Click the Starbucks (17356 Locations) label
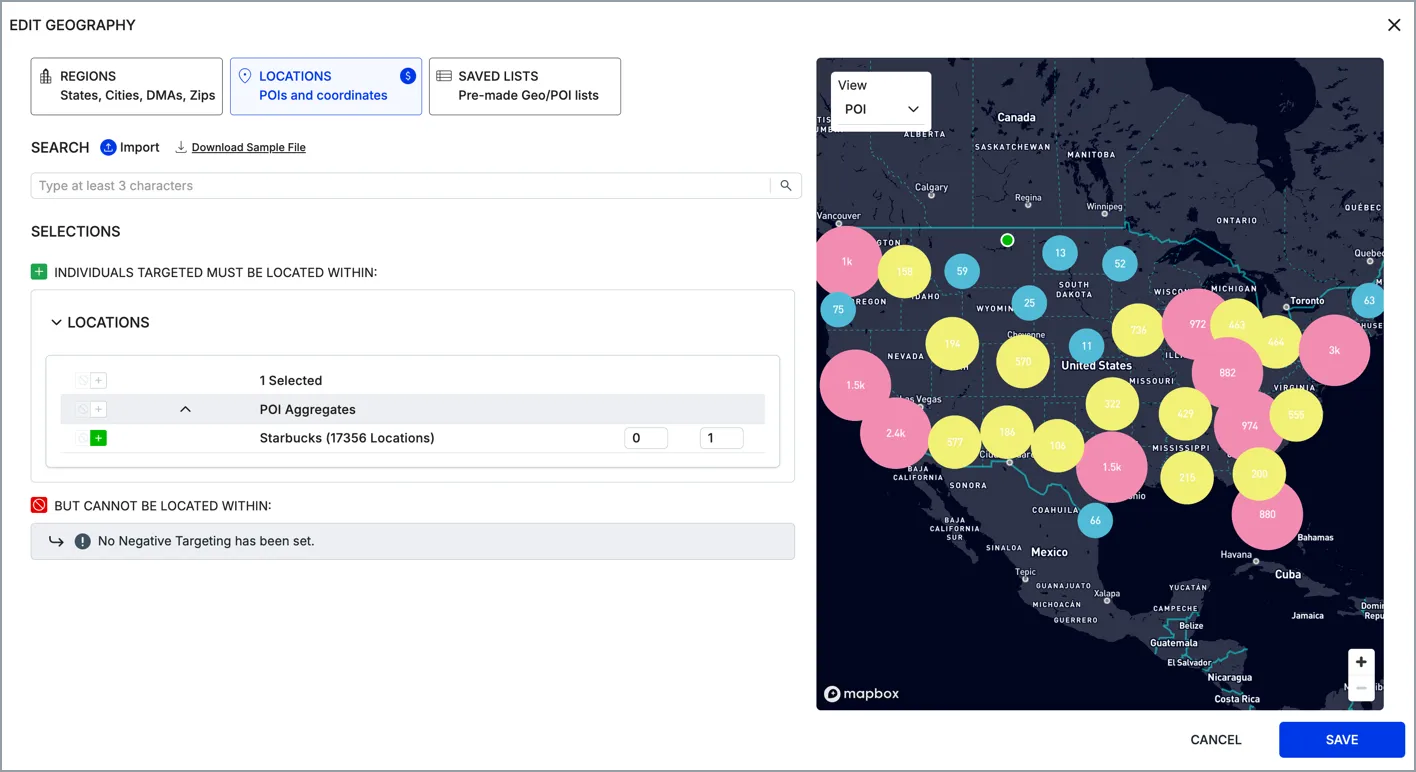 coord(347,438)
